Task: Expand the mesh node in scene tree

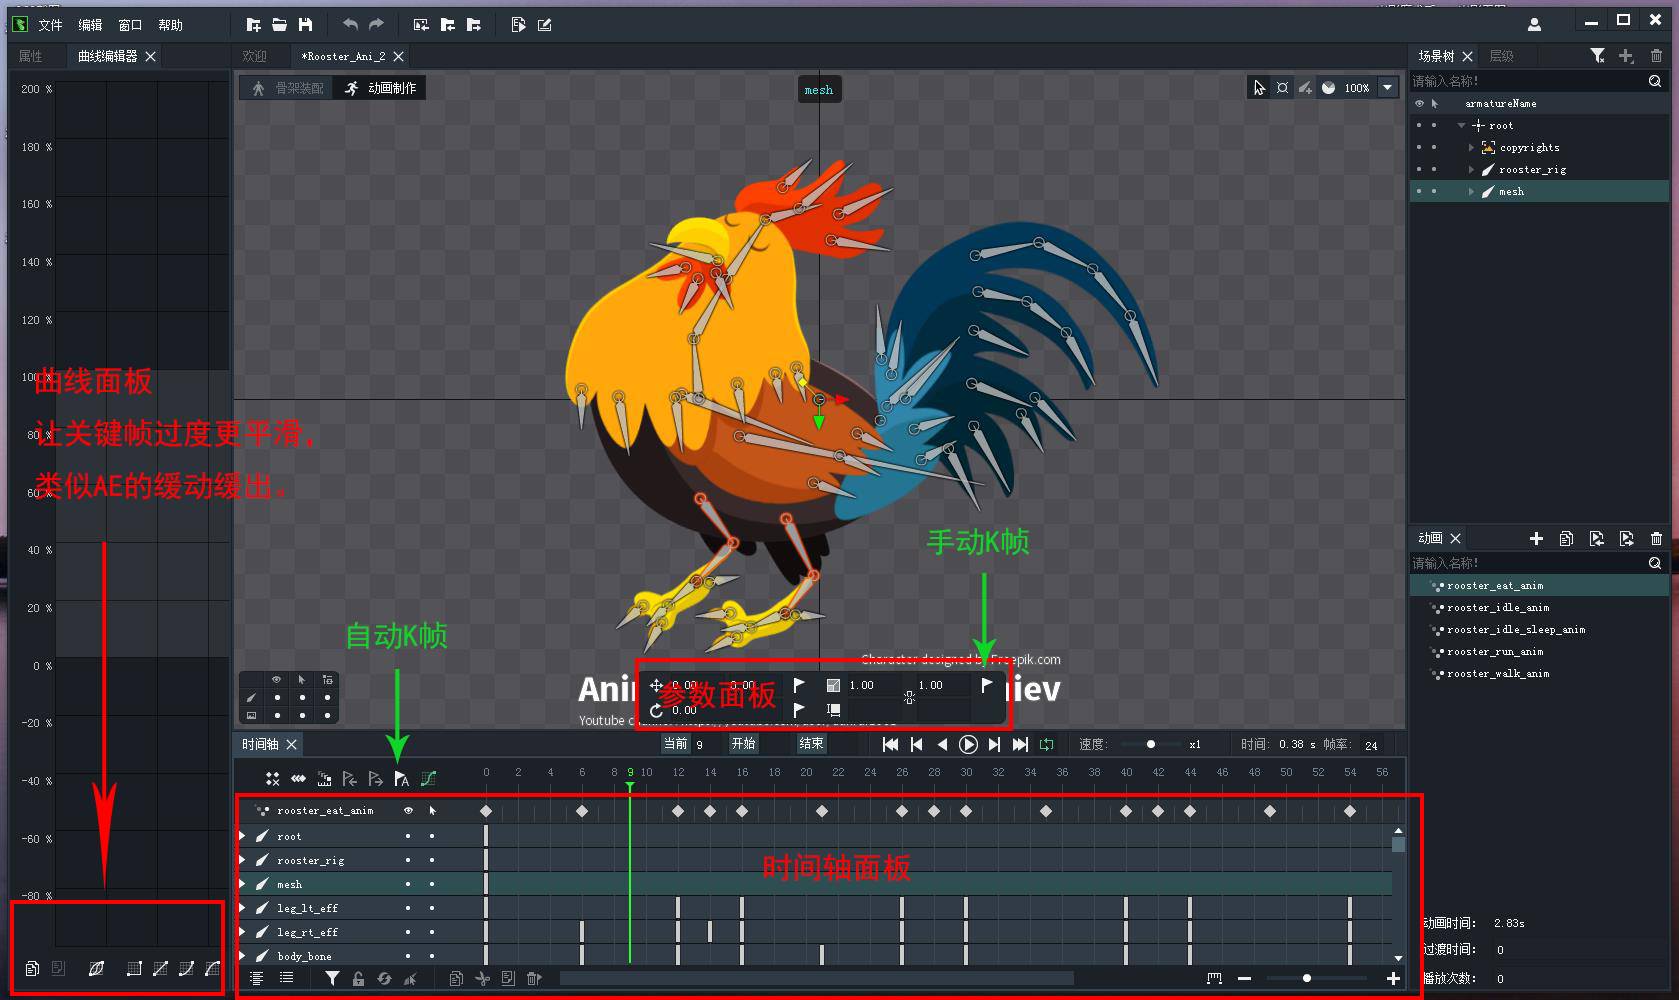Action: [x=1471, y=191]
